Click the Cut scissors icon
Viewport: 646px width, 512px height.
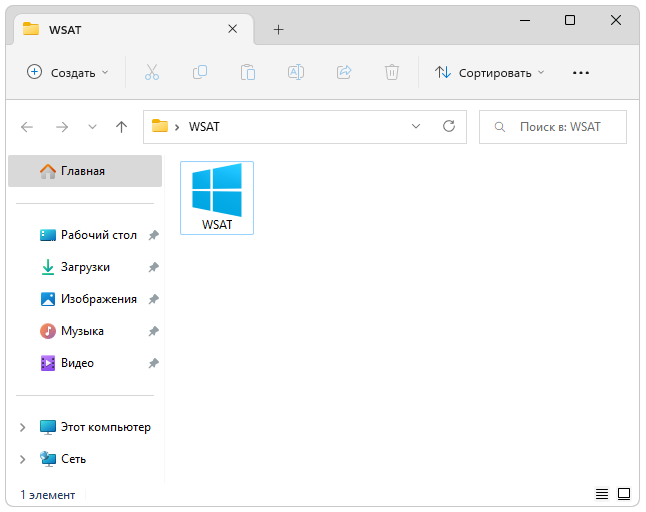(152, 72)
